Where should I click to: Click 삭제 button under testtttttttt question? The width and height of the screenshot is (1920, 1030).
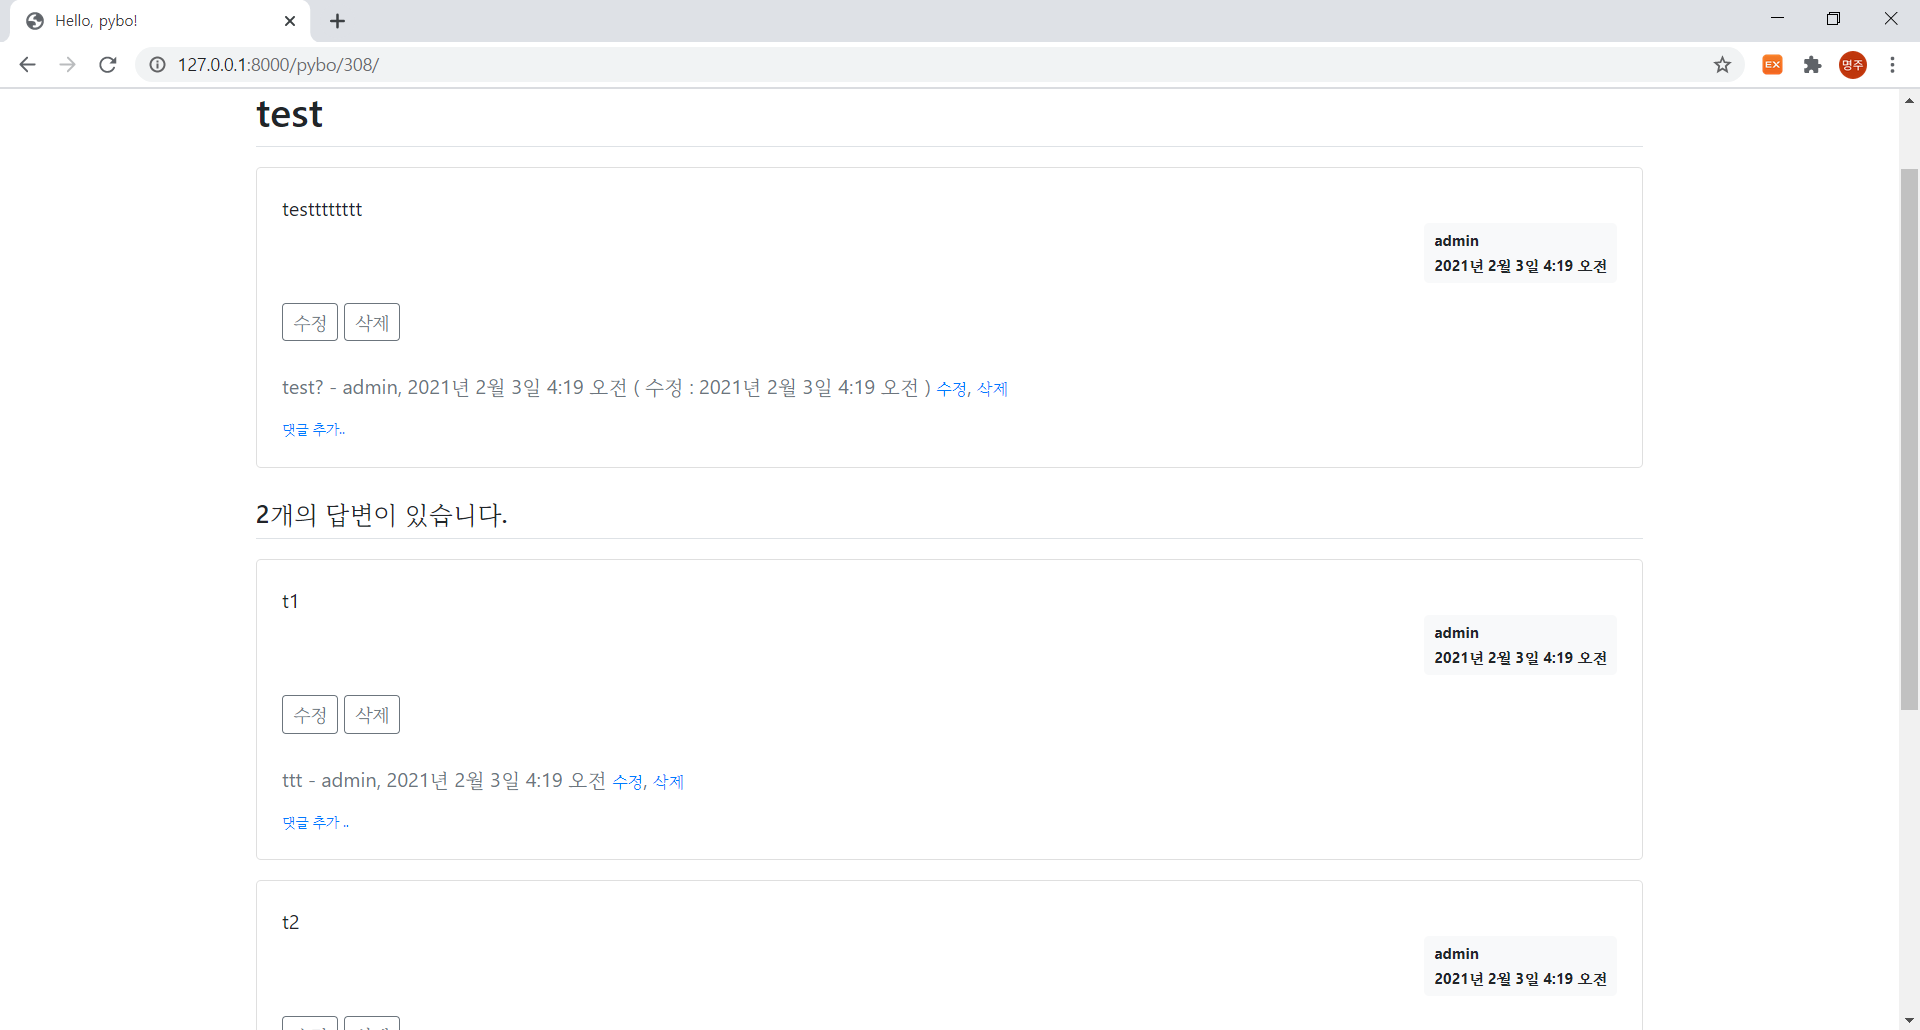tap(371, 321)
